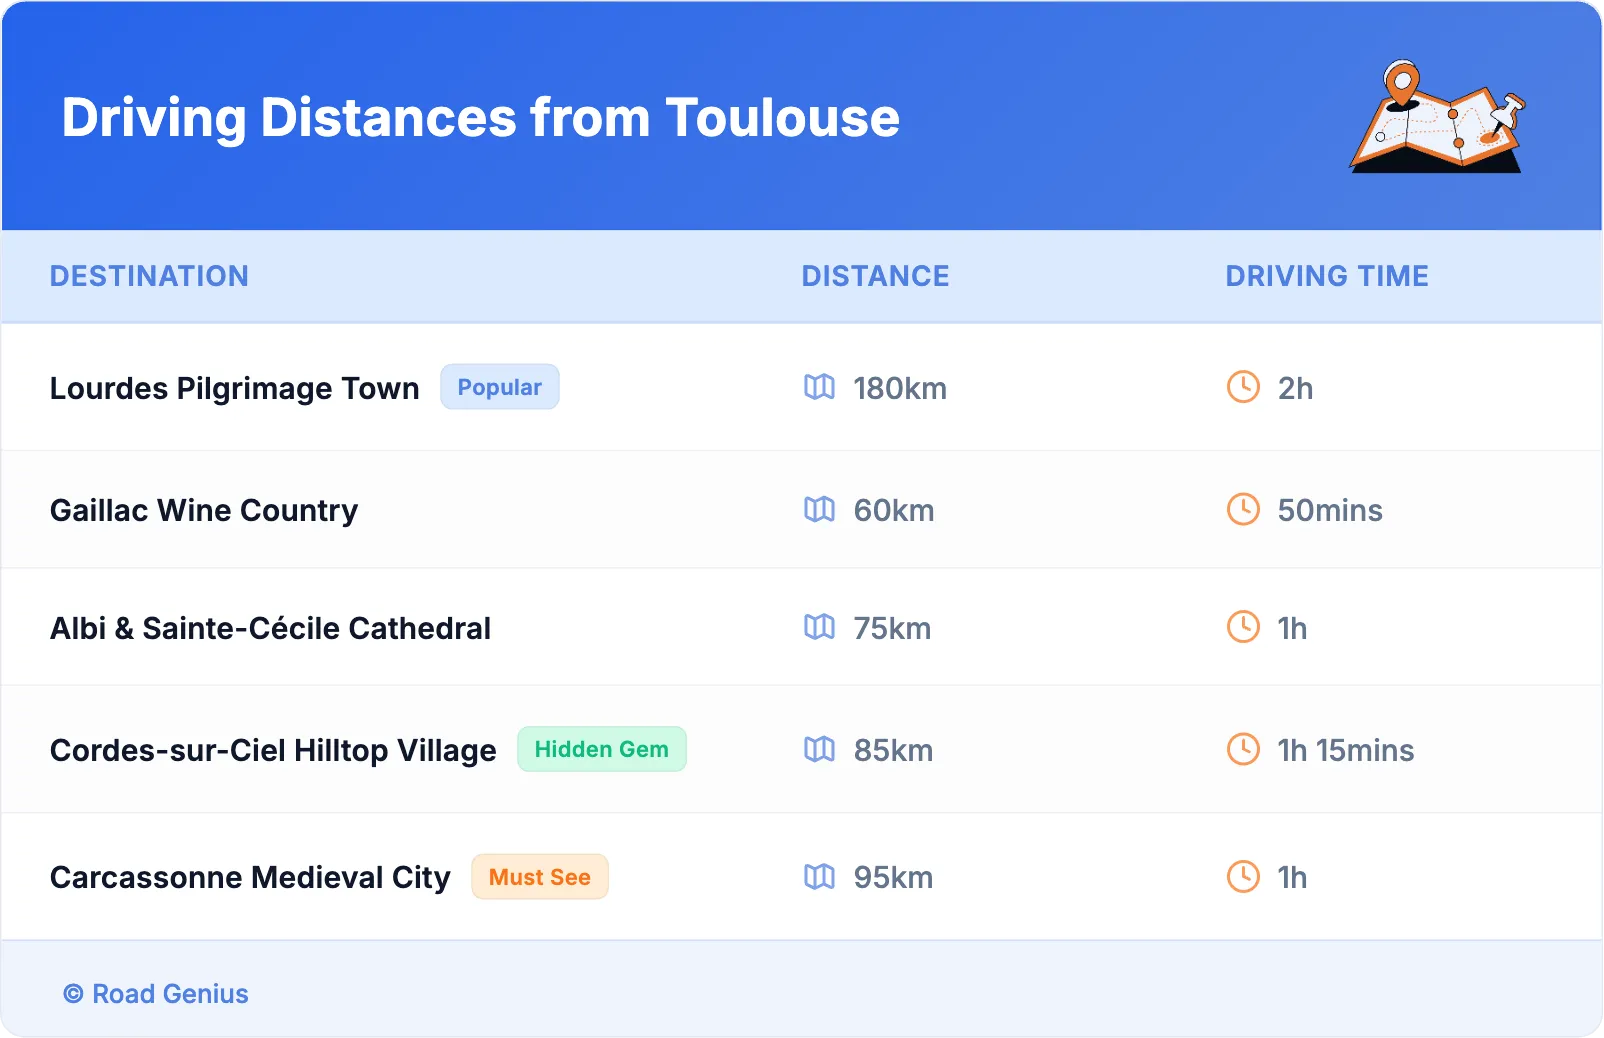Select Carcassonne Medieval City
The height and width of the screenshot is (1038, 1604).
pyautogui.click(x=250, y=877)
